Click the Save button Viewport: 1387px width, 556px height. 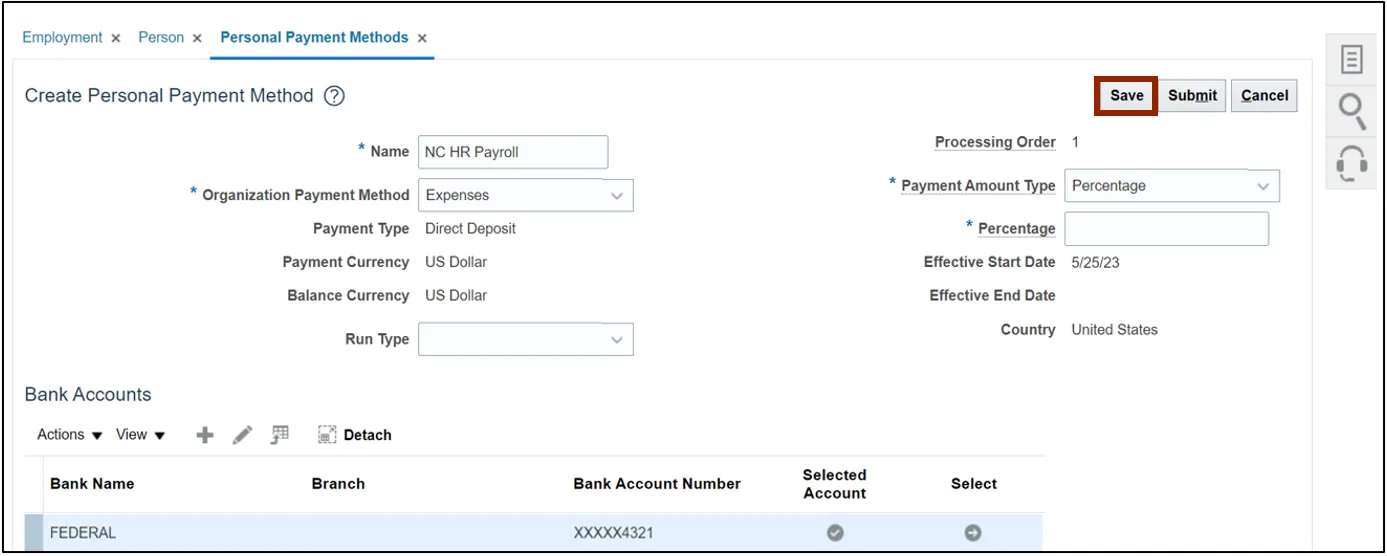(x=1126, y=96)
